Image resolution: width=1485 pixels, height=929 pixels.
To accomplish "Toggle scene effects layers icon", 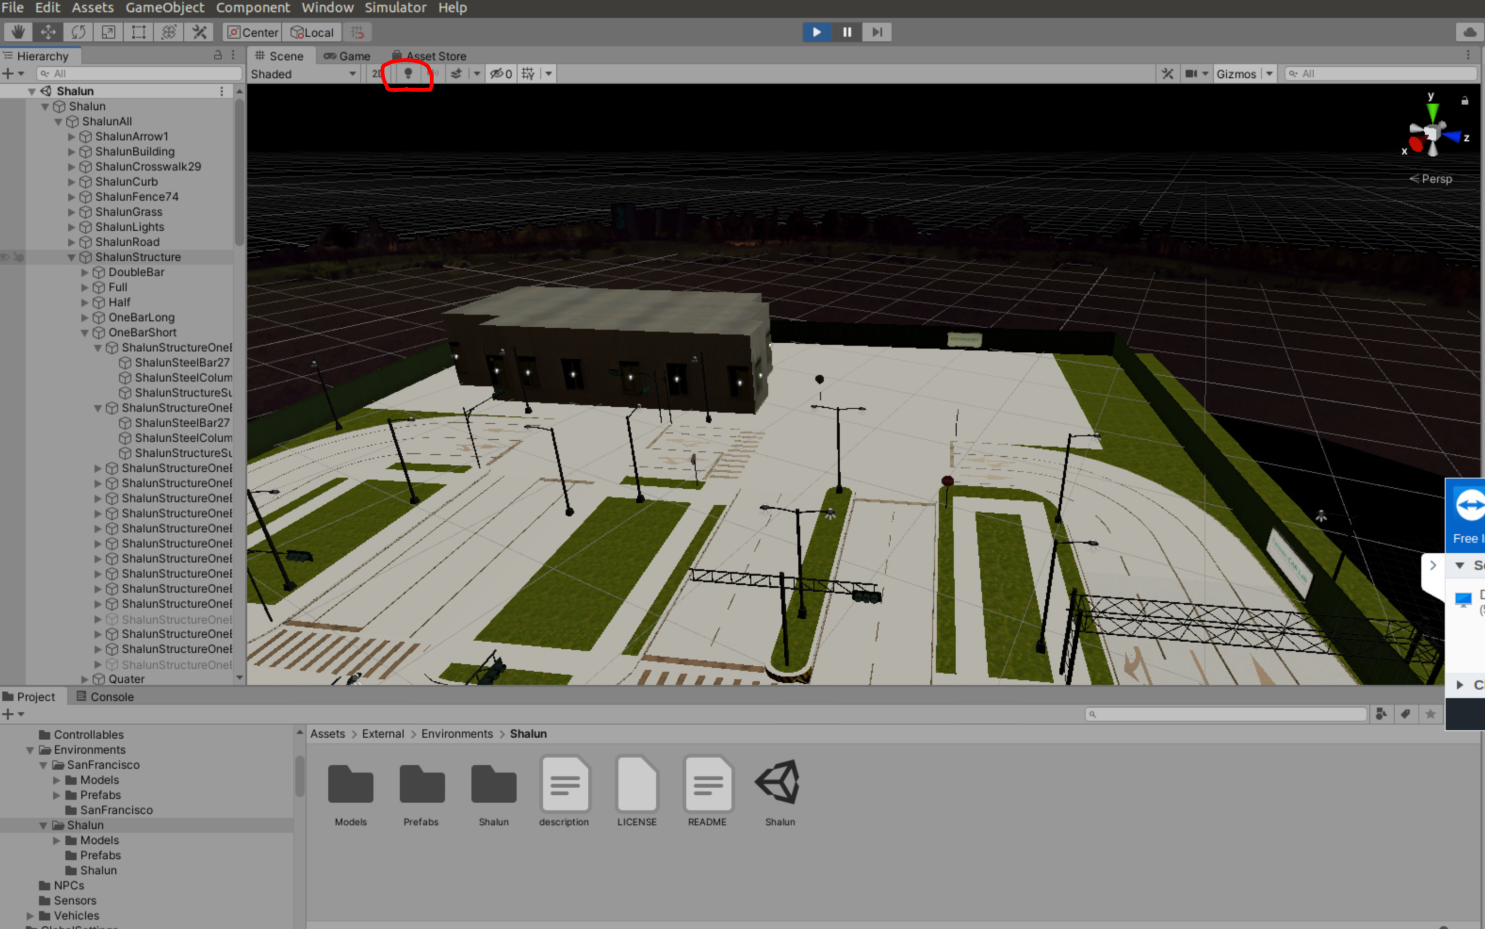I will (456, 73).
